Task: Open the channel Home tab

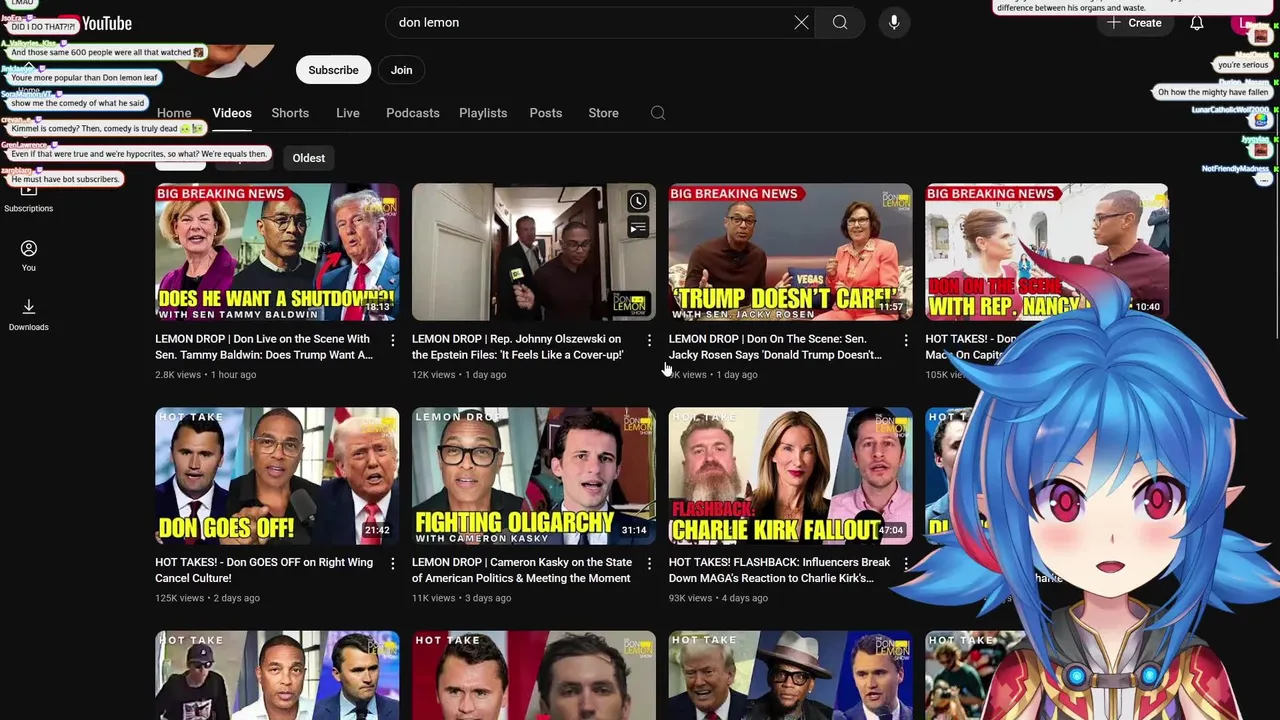Action: coord(174,113)
